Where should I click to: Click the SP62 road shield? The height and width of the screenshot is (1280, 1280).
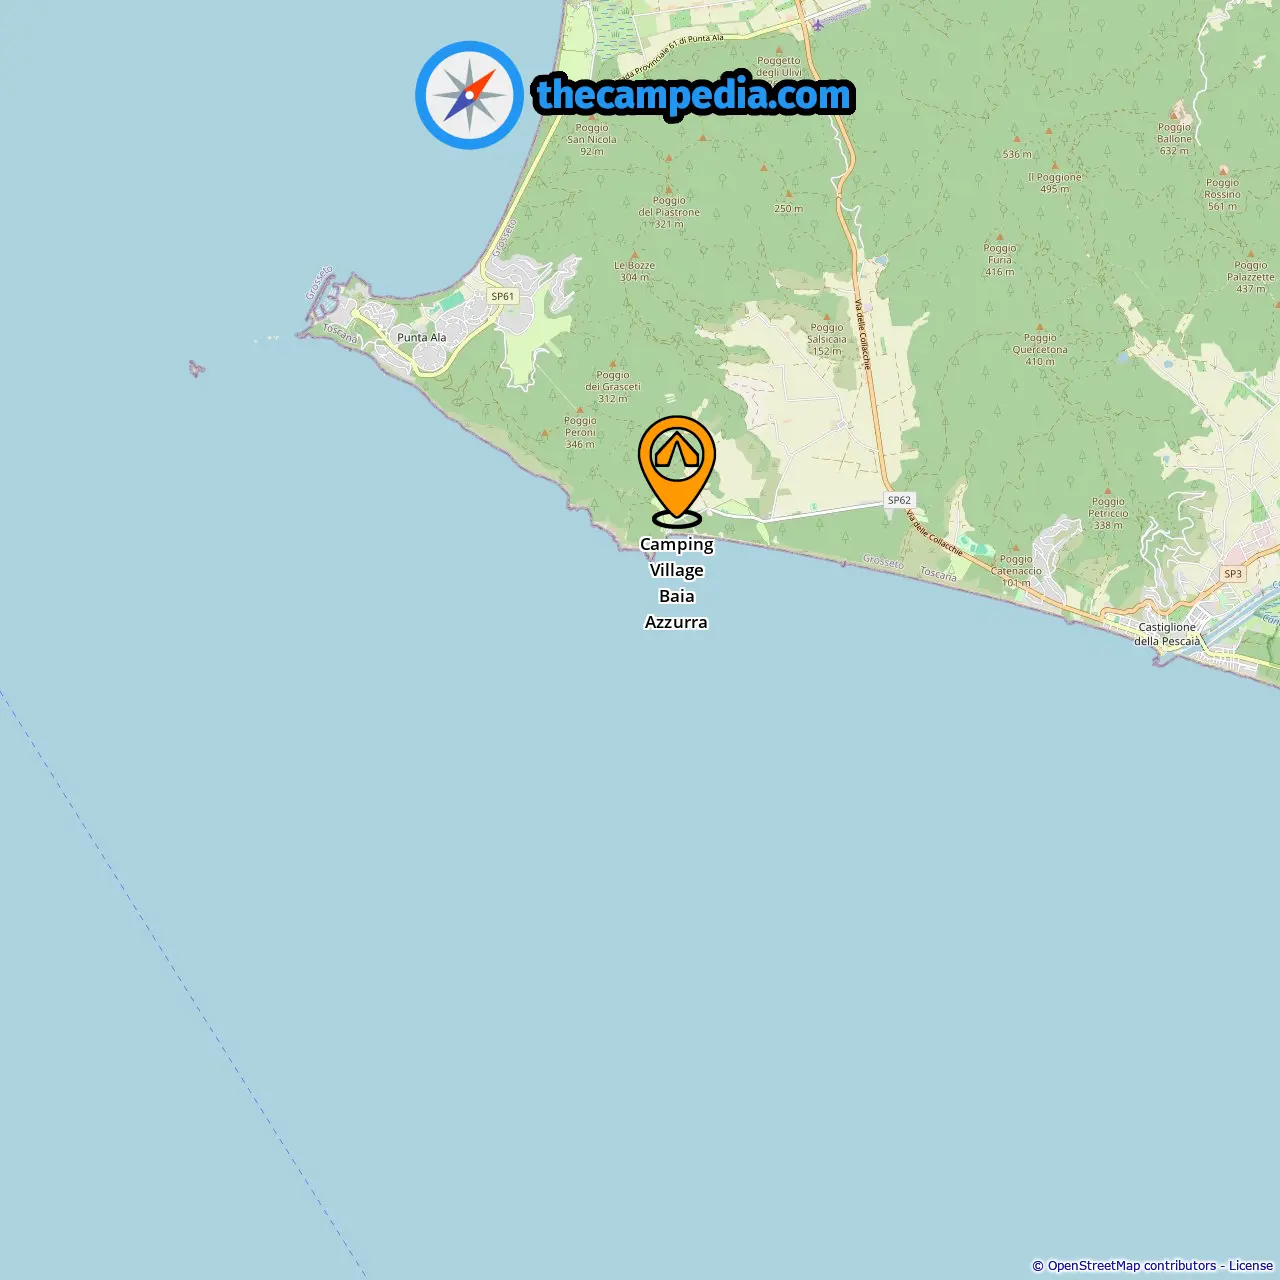click(x=899, y=500)
